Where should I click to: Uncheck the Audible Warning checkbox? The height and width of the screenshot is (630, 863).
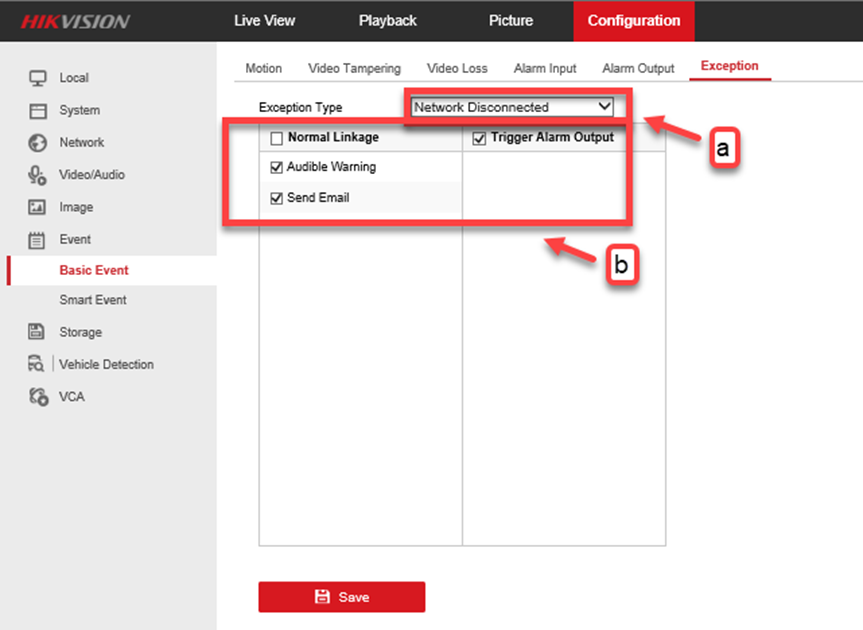pyautogui.click(x=277, y=168)
